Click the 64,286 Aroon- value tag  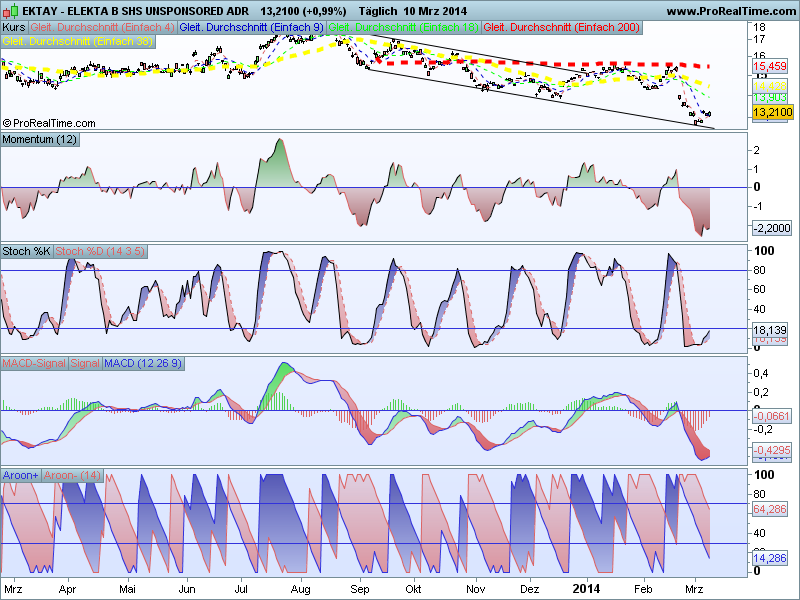[769, 509]
